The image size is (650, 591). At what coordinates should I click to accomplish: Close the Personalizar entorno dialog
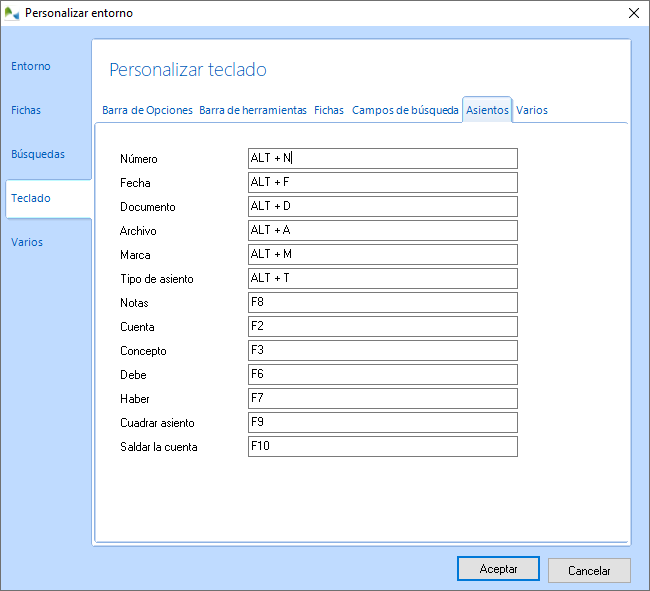[x=633, y=13]
